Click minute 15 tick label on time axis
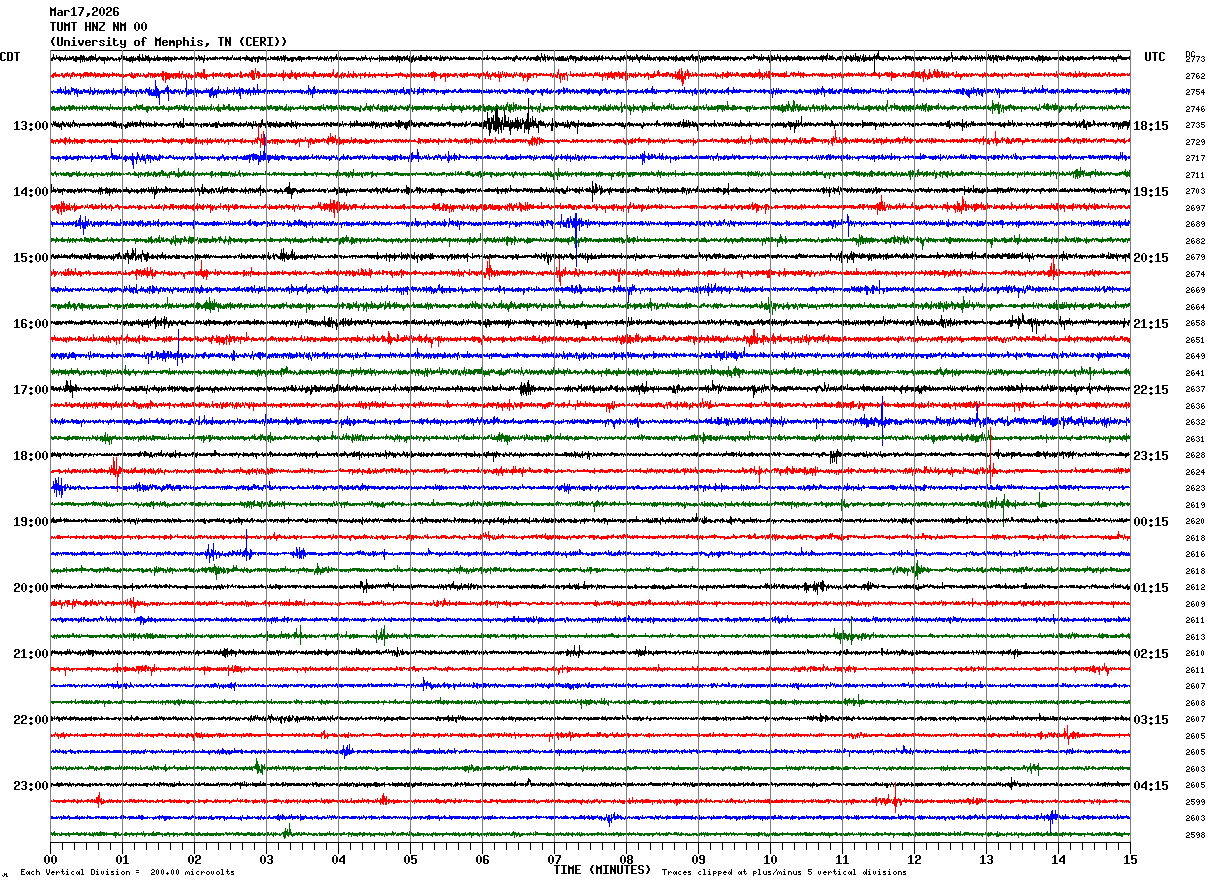Viewport: 1210px width, 886px height. [1130, 859]
